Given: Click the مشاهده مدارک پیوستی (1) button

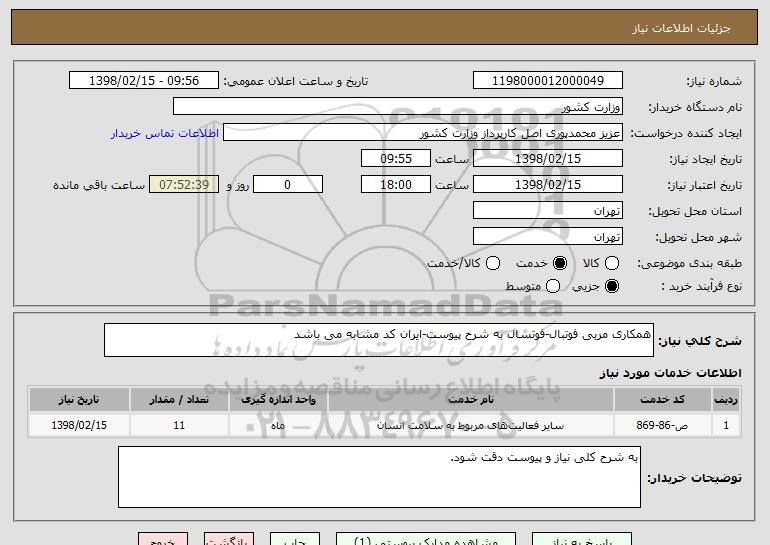Looking at the screenshot, I should 426,539.
